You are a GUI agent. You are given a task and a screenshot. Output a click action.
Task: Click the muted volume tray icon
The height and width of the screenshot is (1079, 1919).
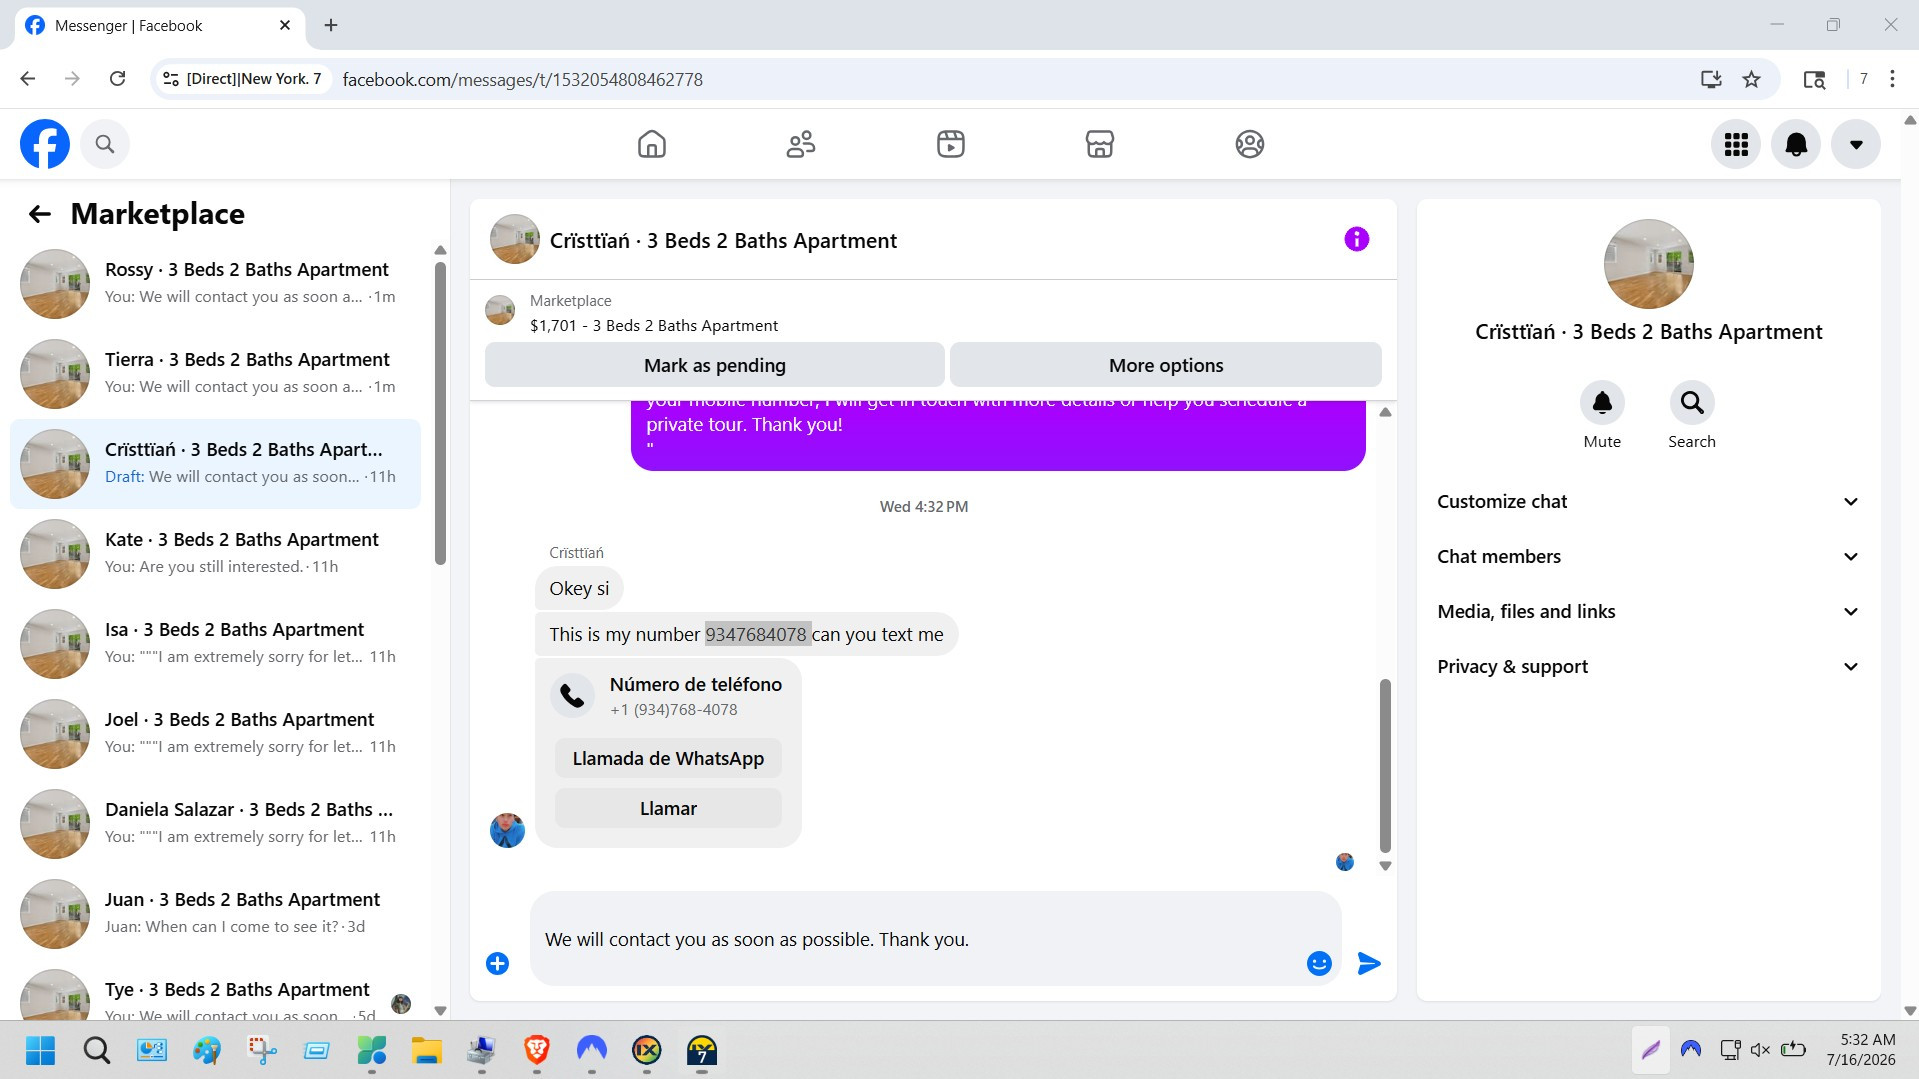(1761, 1049)
